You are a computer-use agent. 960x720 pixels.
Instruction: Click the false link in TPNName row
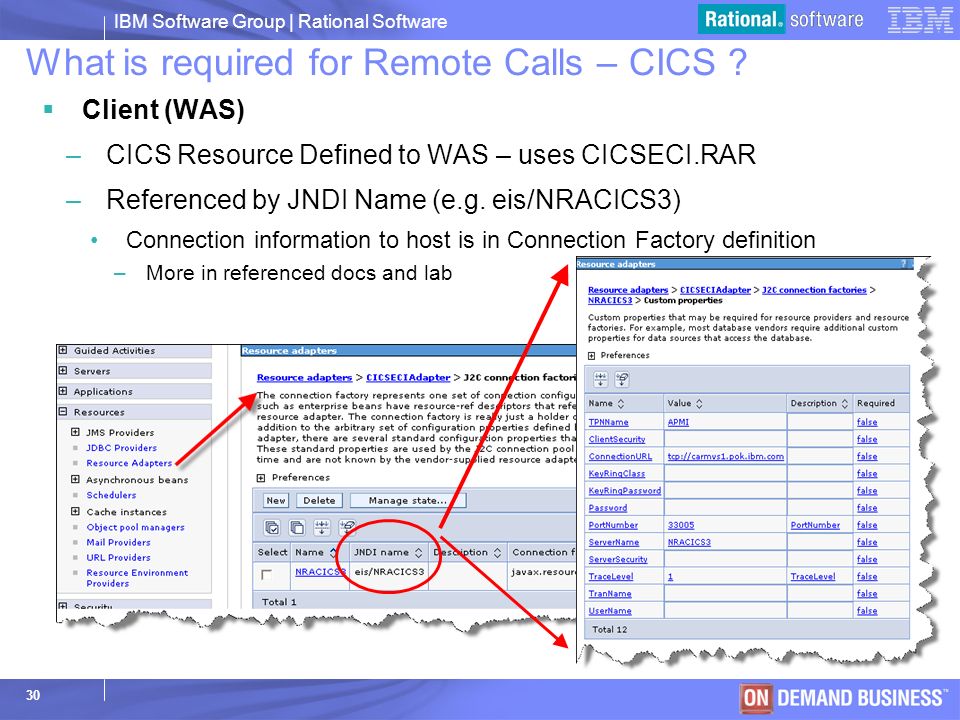(867, 422)
